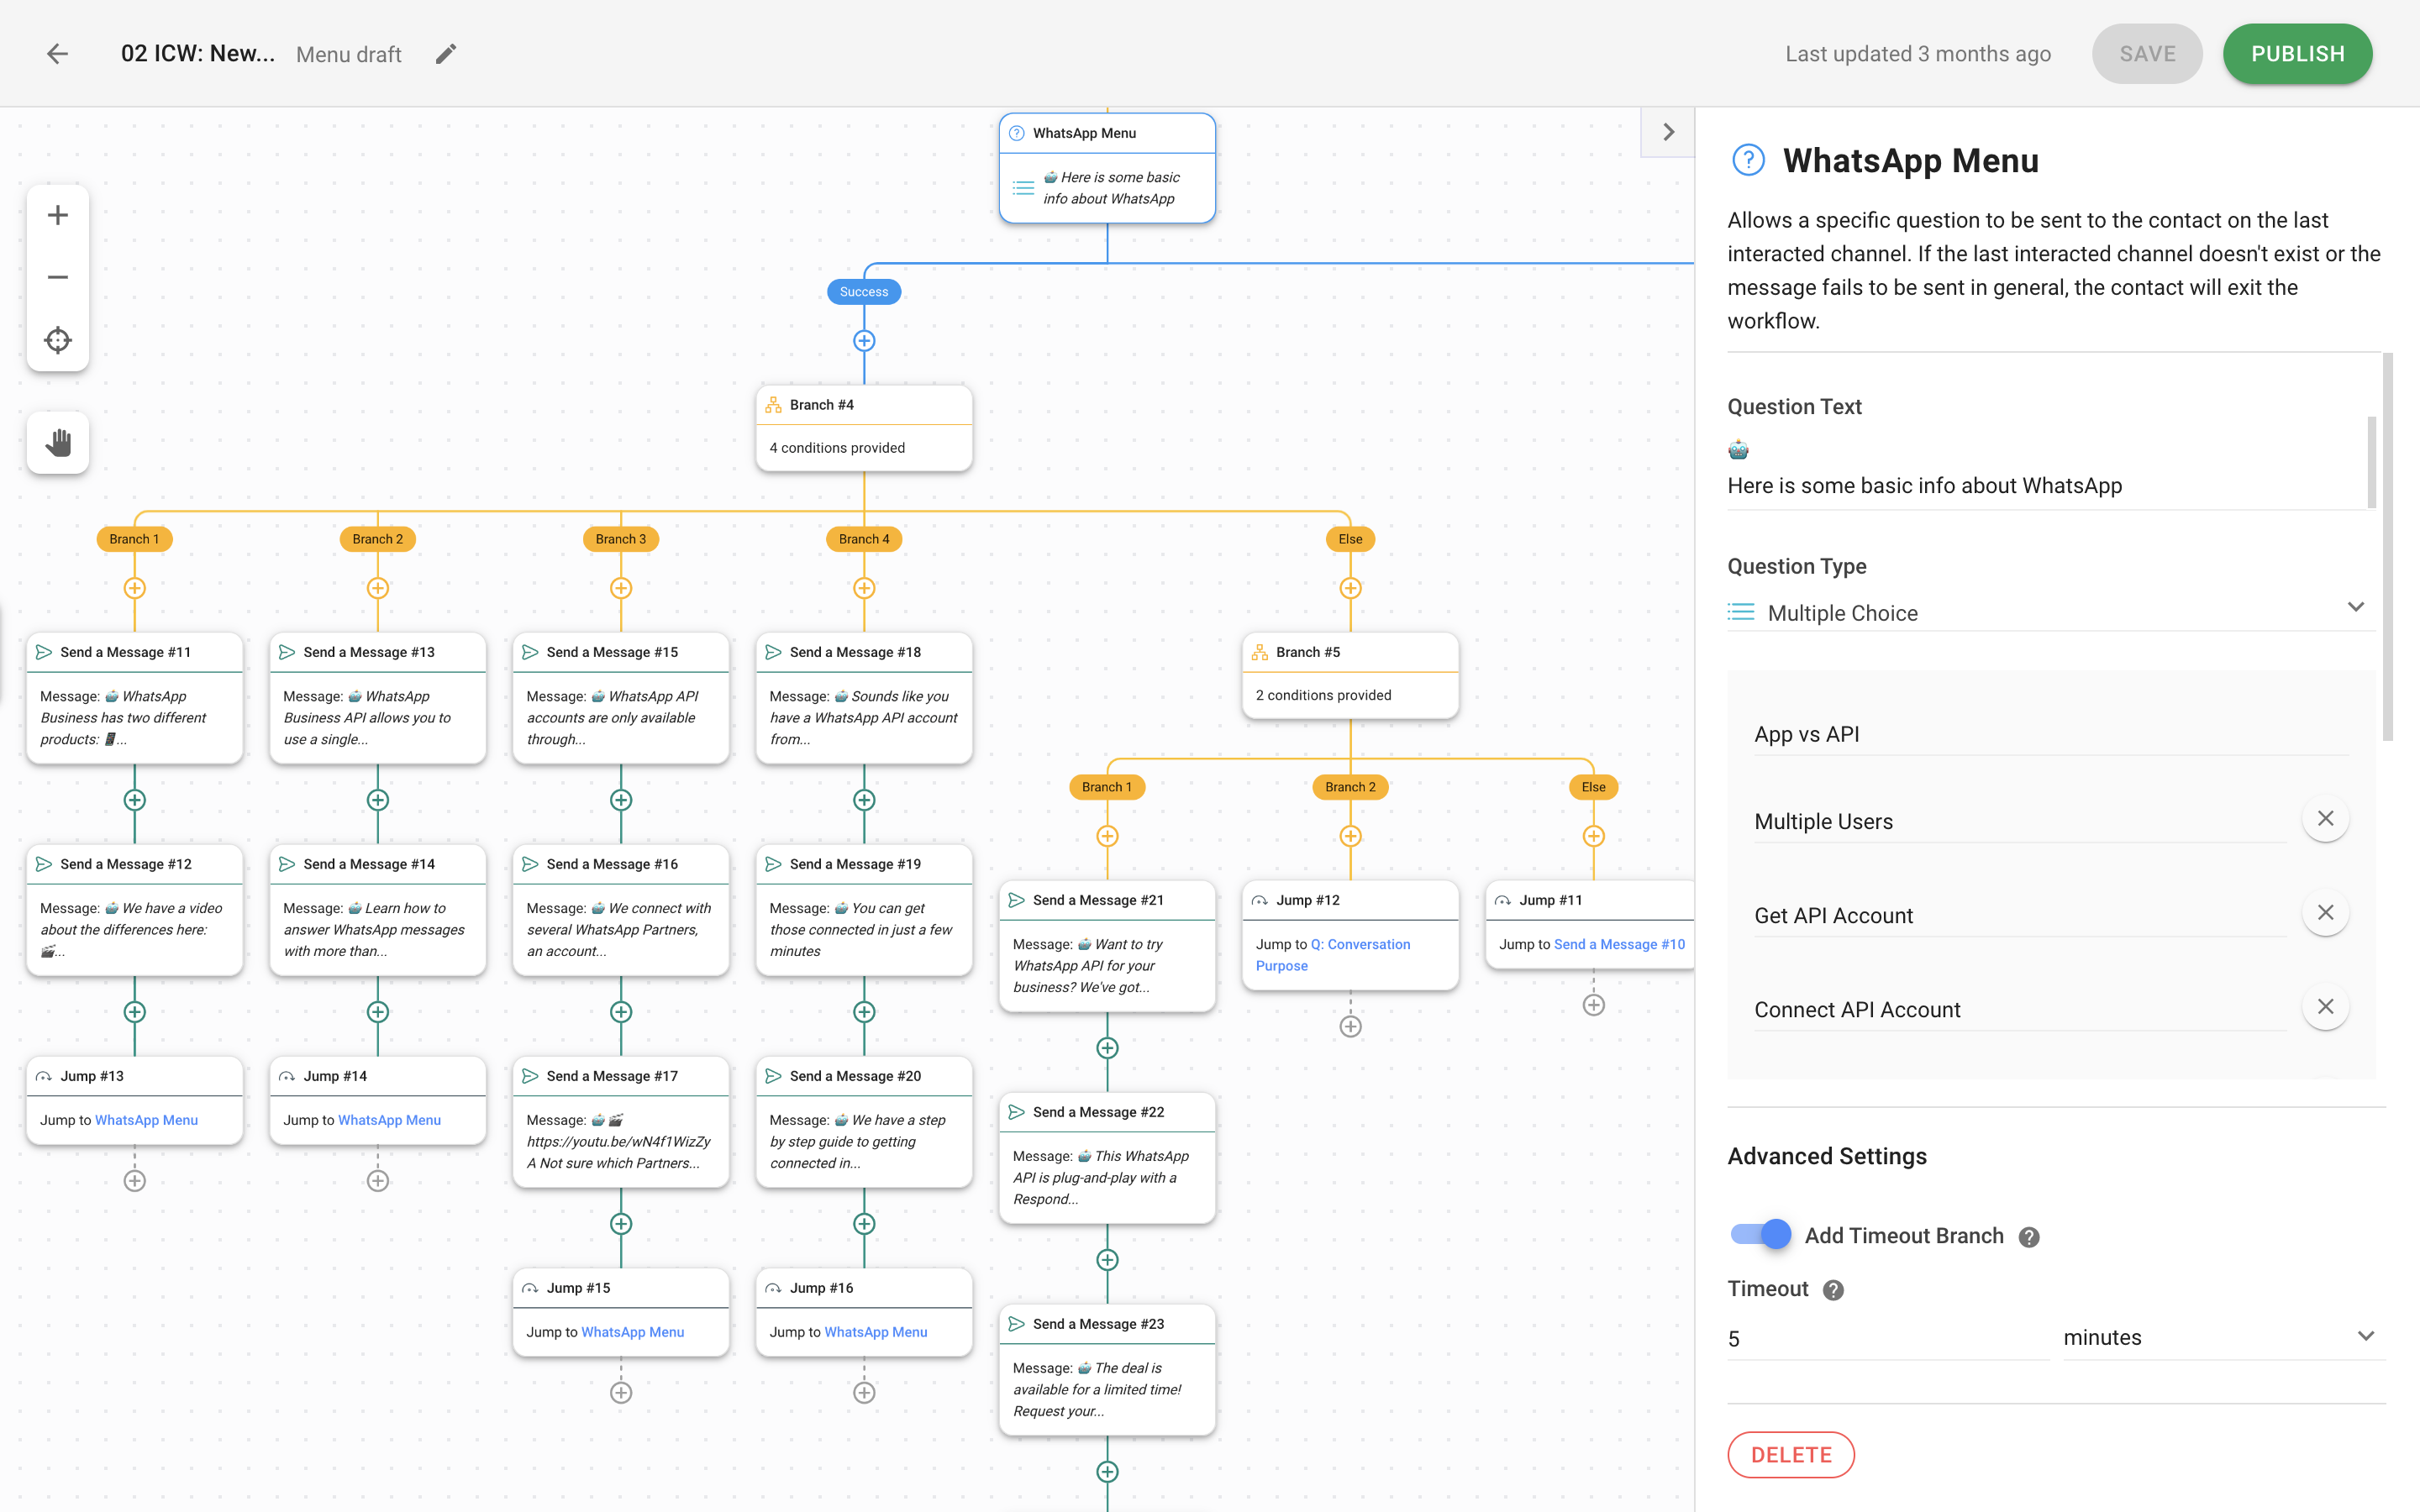The width and height of the screenshot is (2420, 1512).
Task: Add a step below Send a Message #11
Action: coord(134,800)
